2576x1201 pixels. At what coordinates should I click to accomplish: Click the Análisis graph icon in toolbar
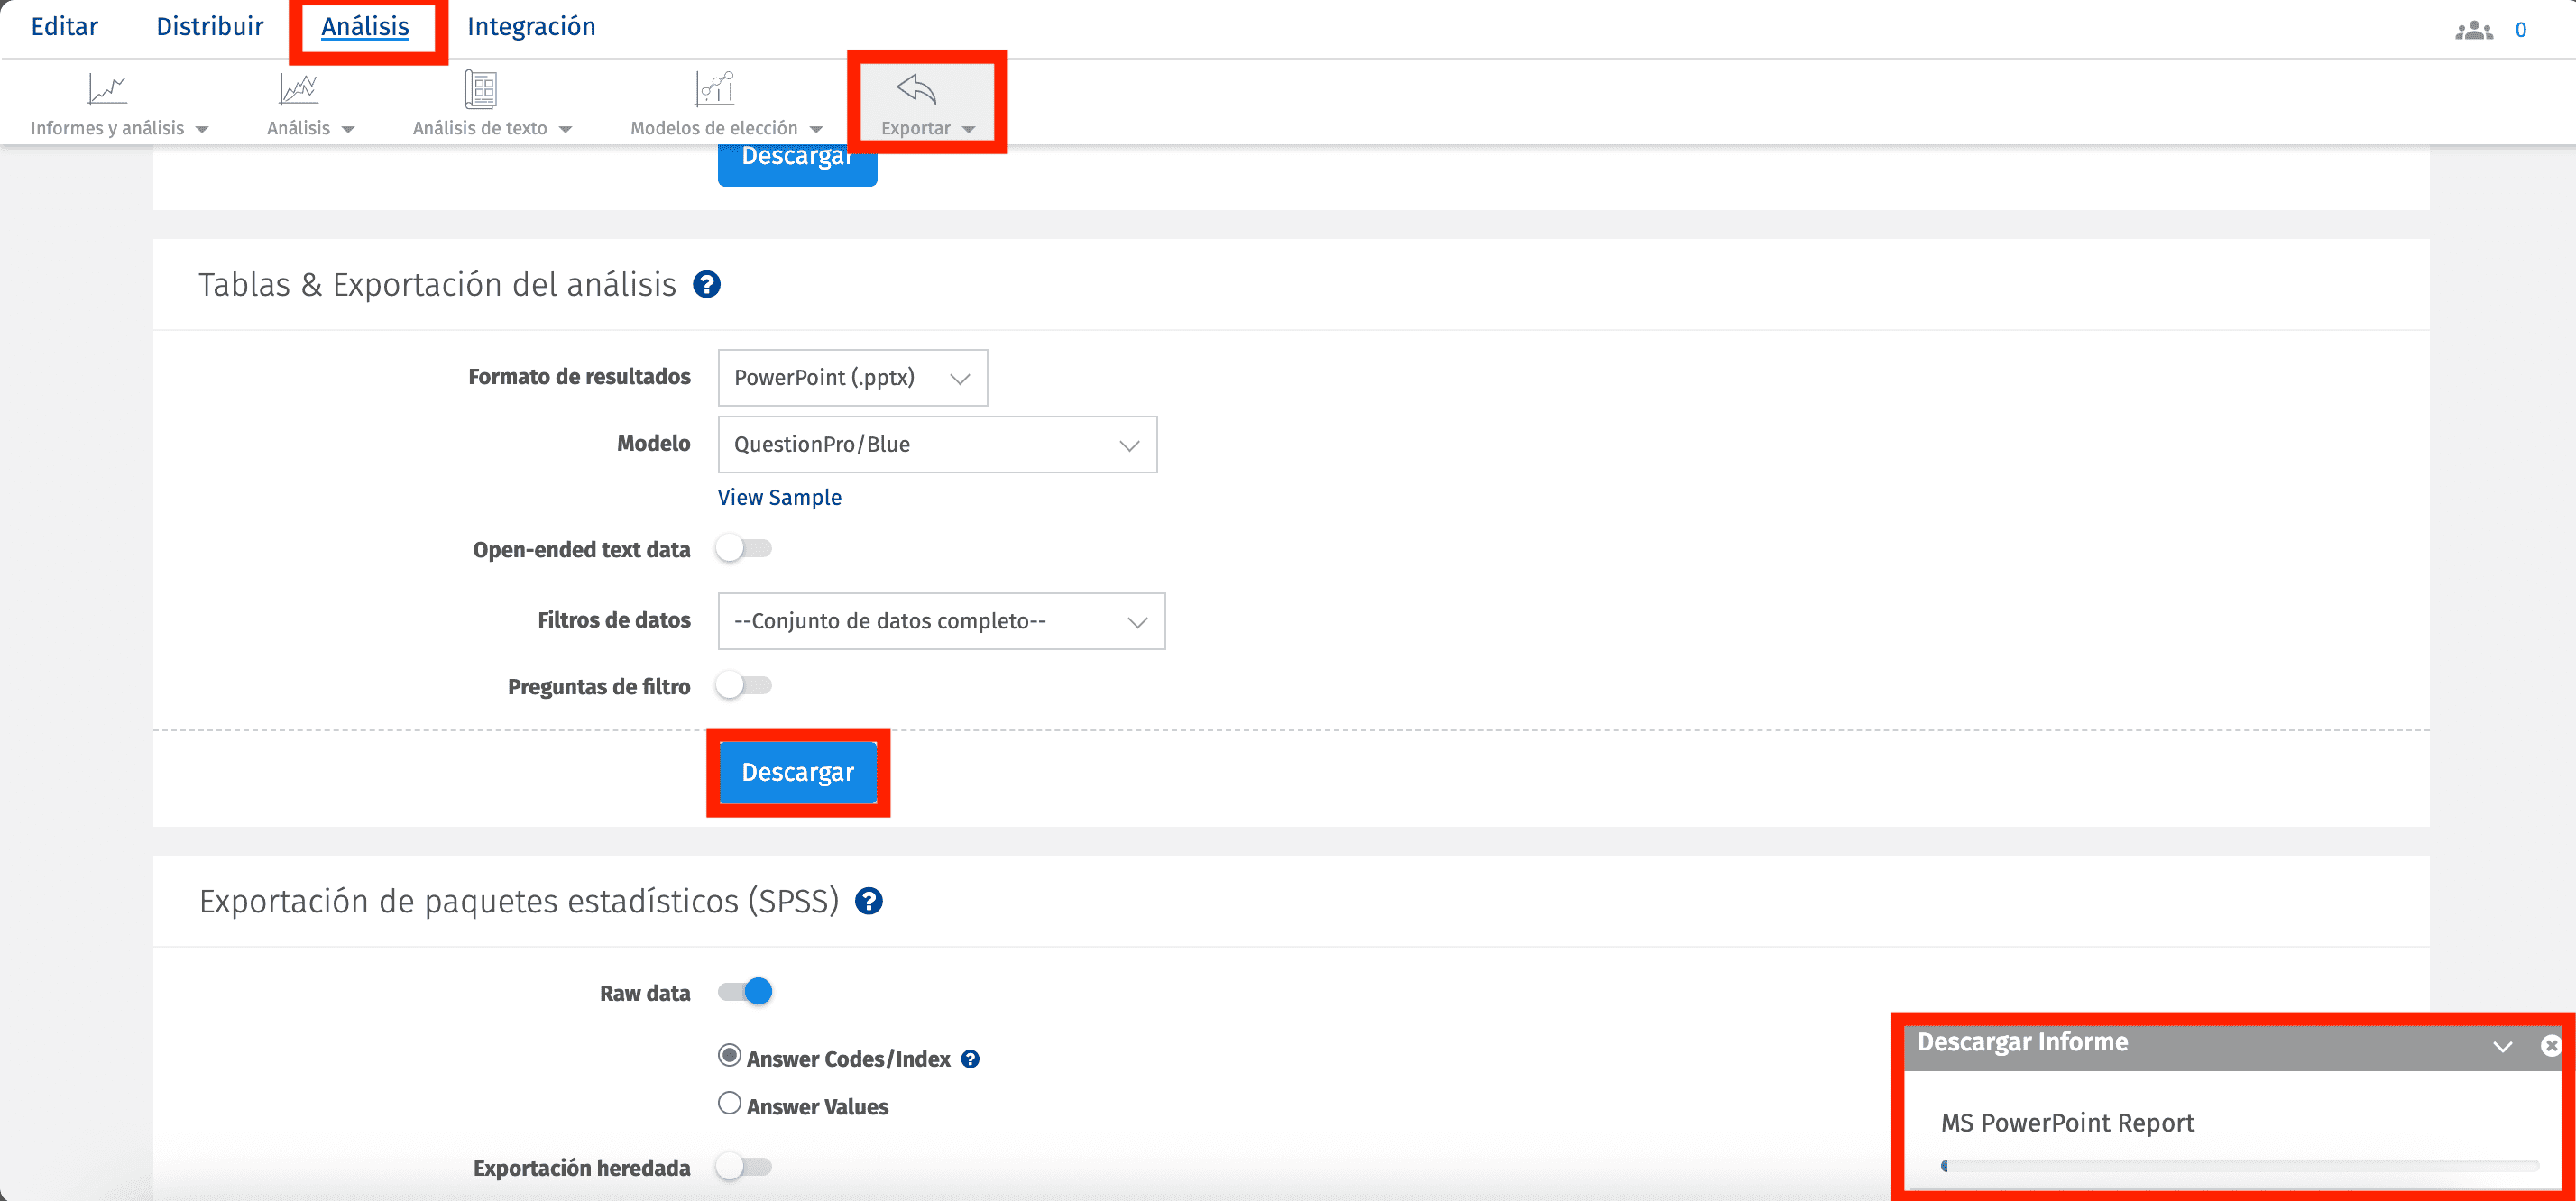pyautogui.click(x=298, y=90)
